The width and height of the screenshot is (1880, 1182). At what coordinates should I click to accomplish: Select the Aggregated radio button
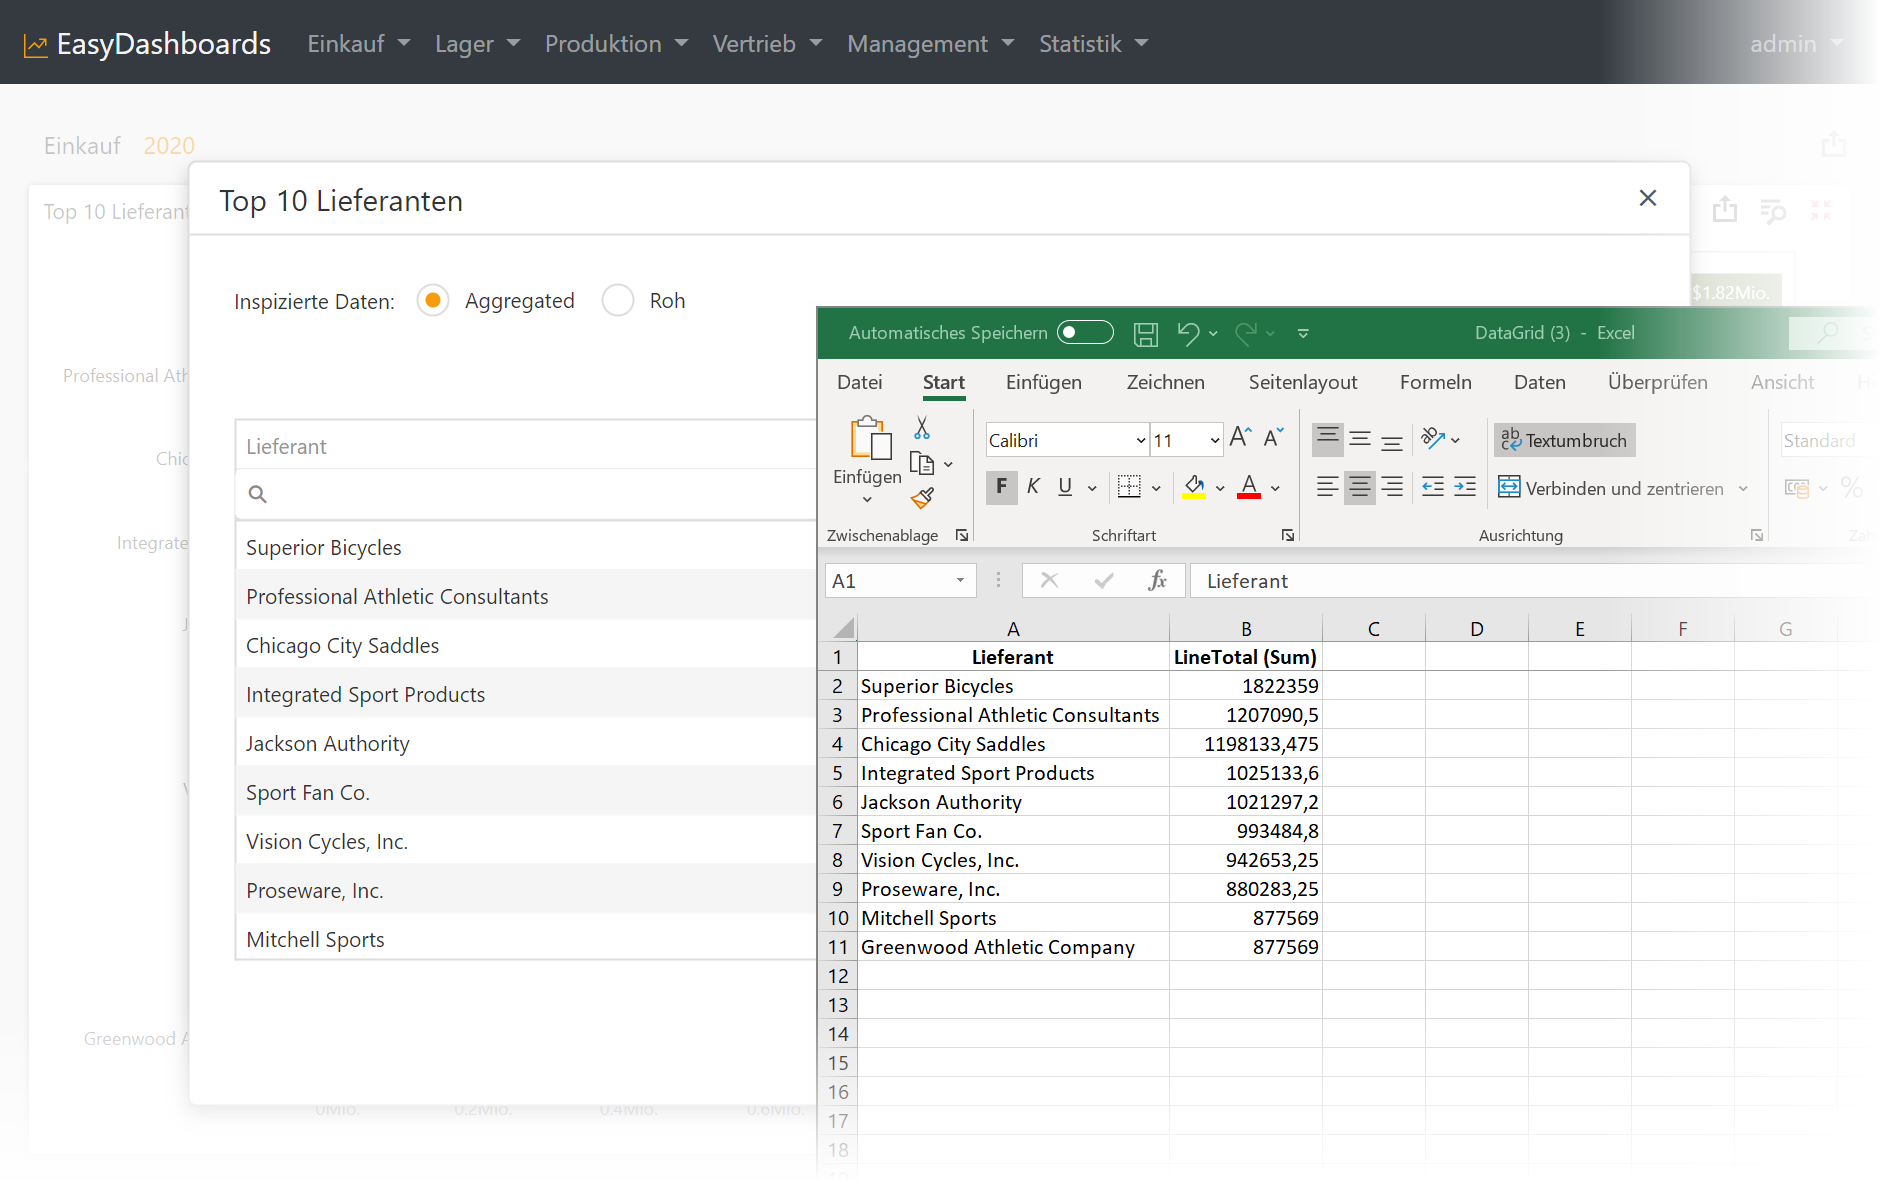433,301
